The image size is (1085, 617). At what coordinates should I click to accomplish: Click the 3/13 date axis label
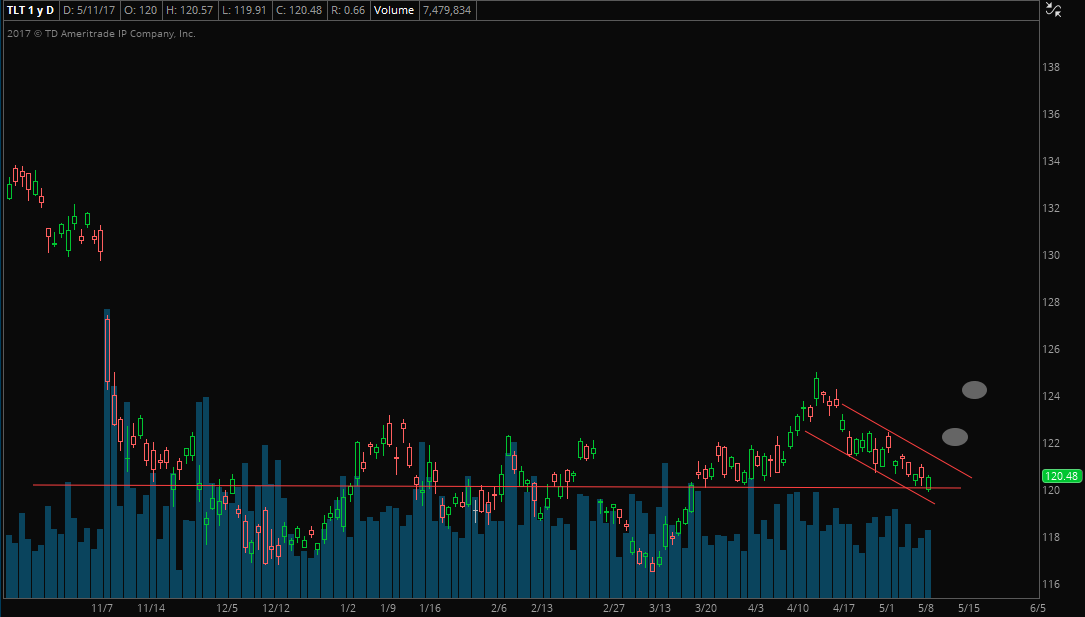click(x=659, y=608)
